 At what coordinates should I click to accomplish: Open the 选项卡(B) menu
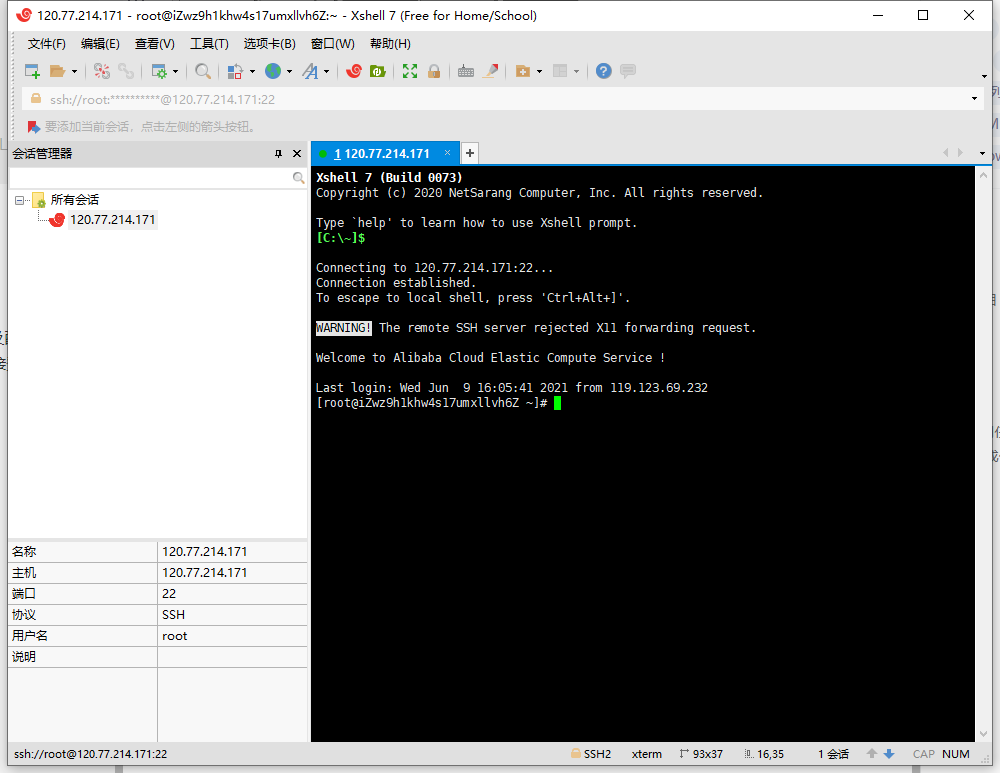pos(269,43)
